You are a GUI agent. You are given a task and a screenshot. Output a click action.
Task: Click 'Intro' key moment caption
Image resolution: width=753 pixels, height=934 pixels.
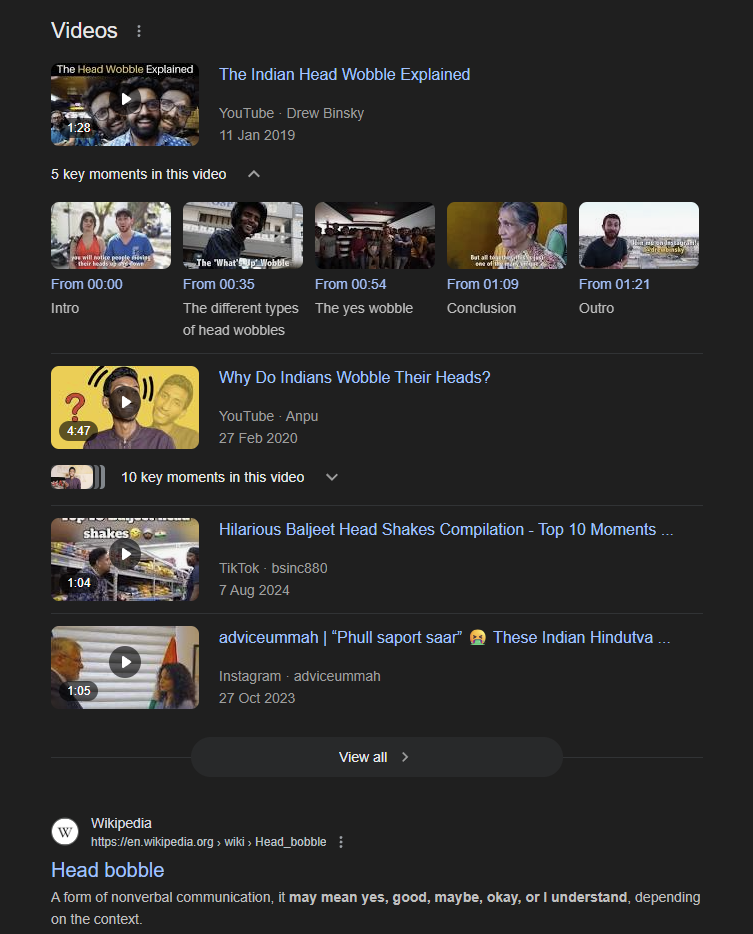65,309
